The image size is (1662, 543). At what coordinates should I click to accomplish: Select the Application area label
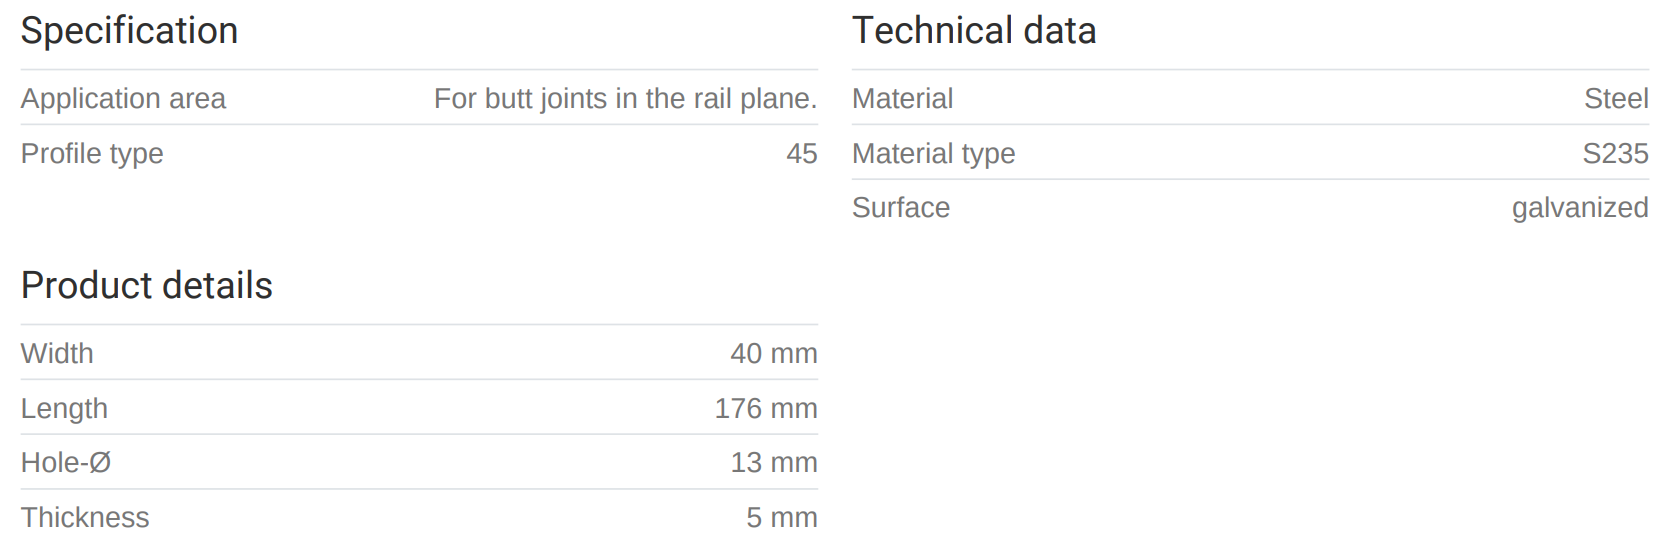pyautogui.click(x=123, y=99)
